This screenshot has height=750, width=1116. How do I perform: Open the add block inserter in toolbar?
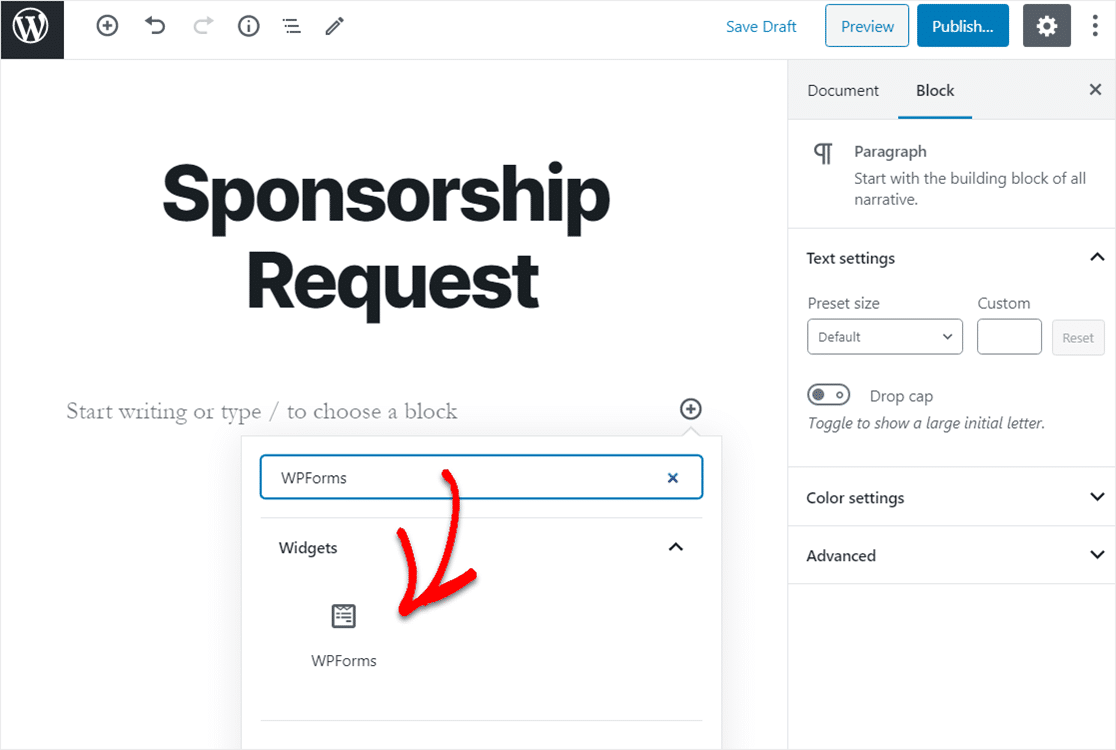coord(107,26)
